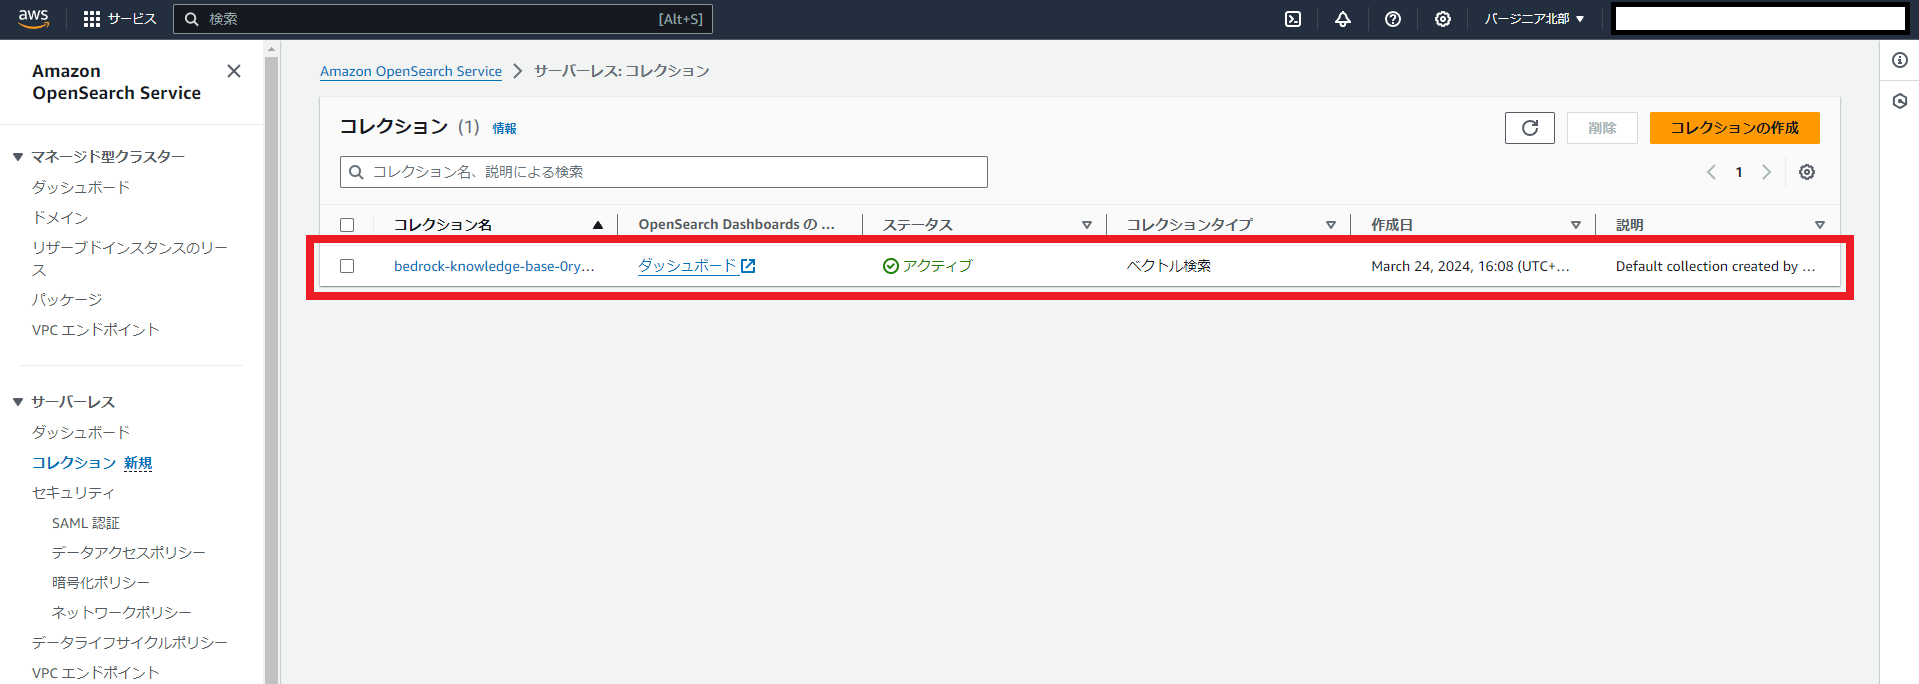Click the side navigation scrollbar
Viewport: 1919px width, 684px height.
[x=272, y=370]
